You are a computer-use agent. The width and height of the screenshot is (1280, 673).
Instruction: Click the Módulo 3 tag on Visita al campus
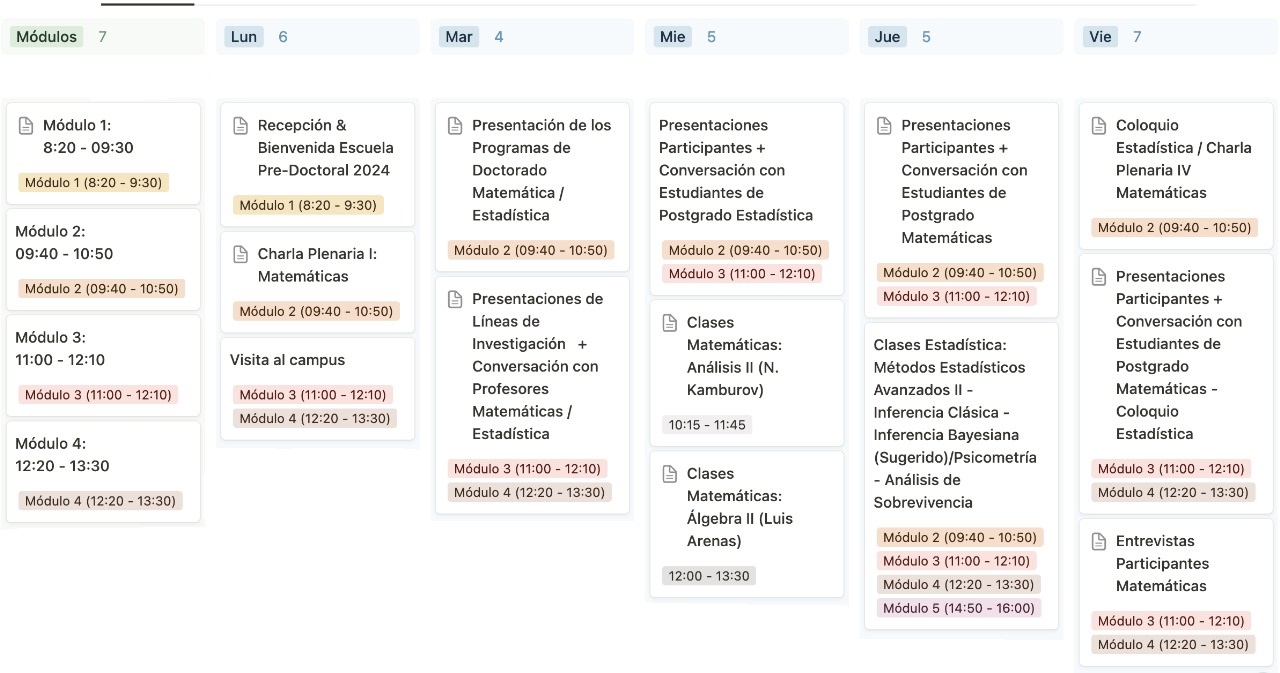(312, 395)
